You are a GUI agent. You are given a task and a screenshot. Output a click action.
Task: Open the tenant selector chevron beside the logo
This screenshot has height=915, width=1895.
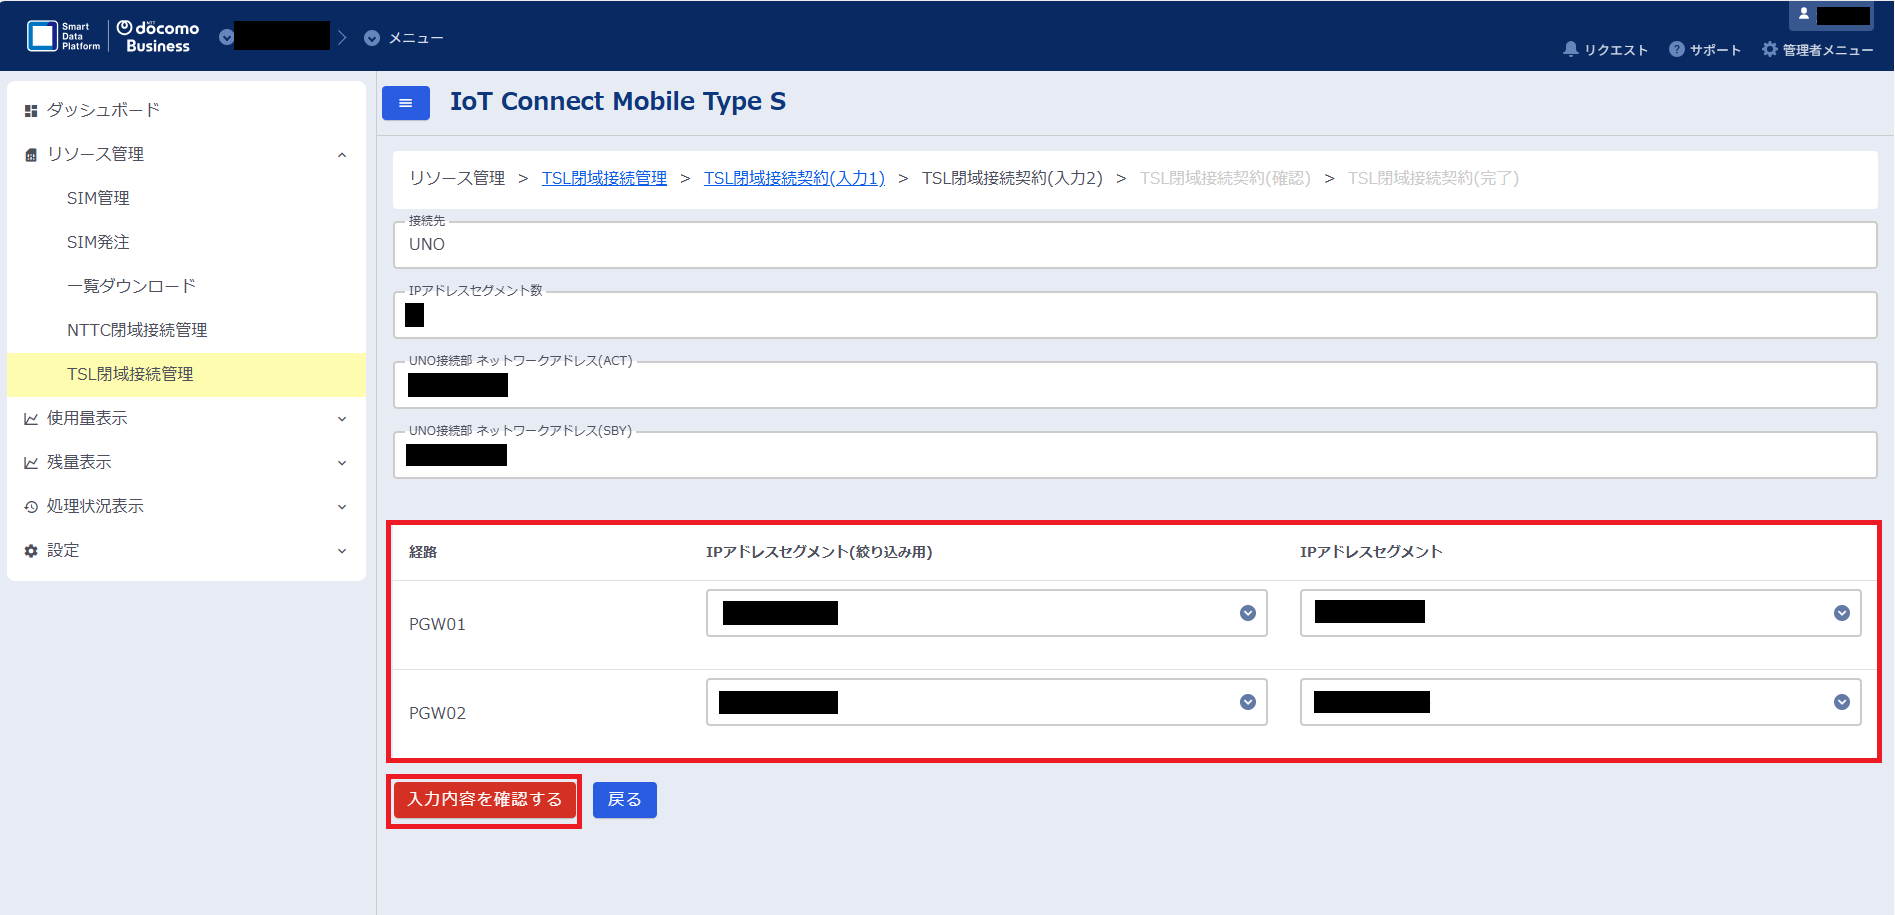point(226,37)
